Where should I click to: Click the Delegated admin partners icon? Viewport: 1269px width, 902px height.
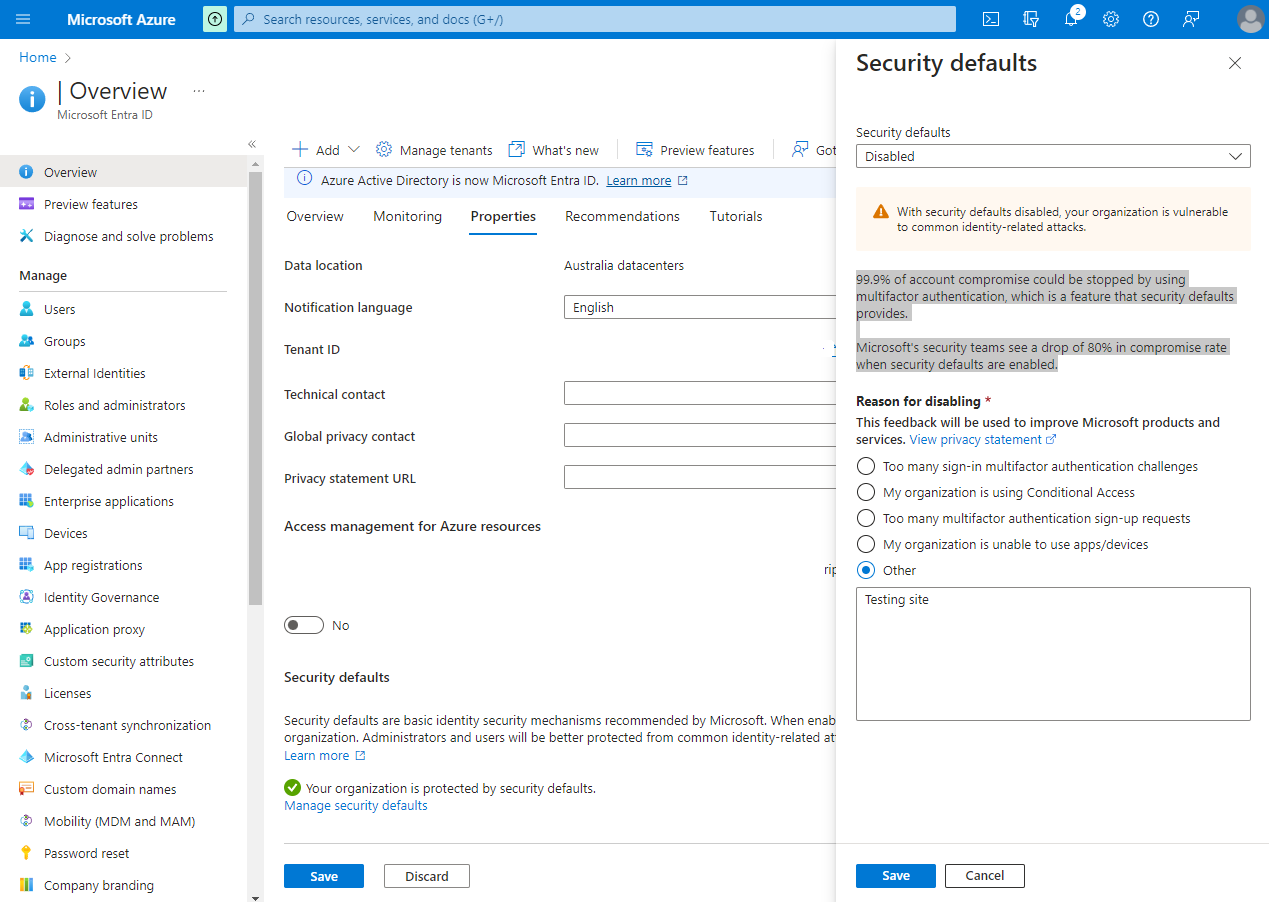(27, 469)
